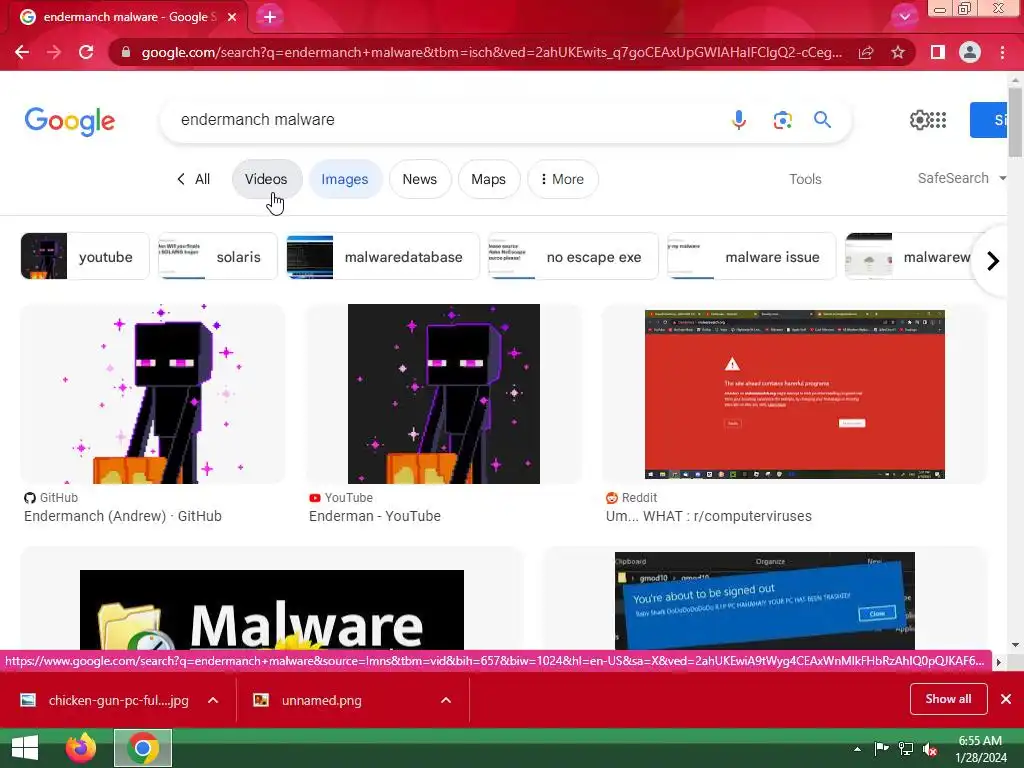Screen dimensions: 1024x768
Task: Start voice search with microphone
Action: tap(739, 120)
